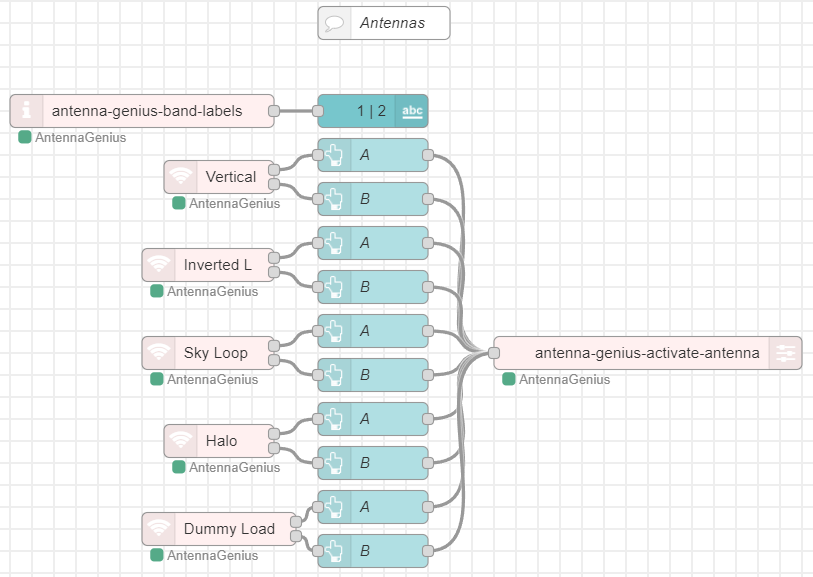Screen dimensions: 813x577
Task: Click the lower output port of Dummy Load node
Action: (x=296, y=536)
